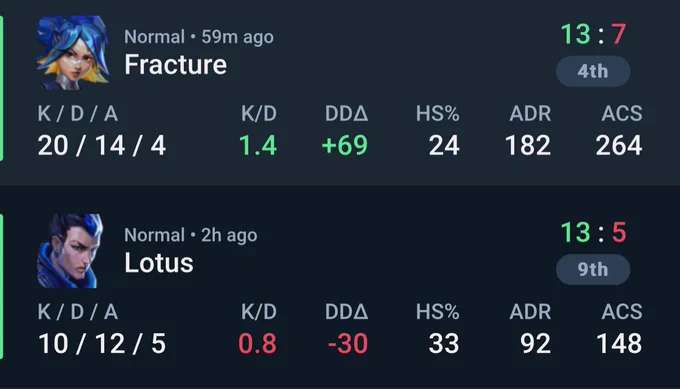Click the Lotus ACS value 148

coord(619,343)
